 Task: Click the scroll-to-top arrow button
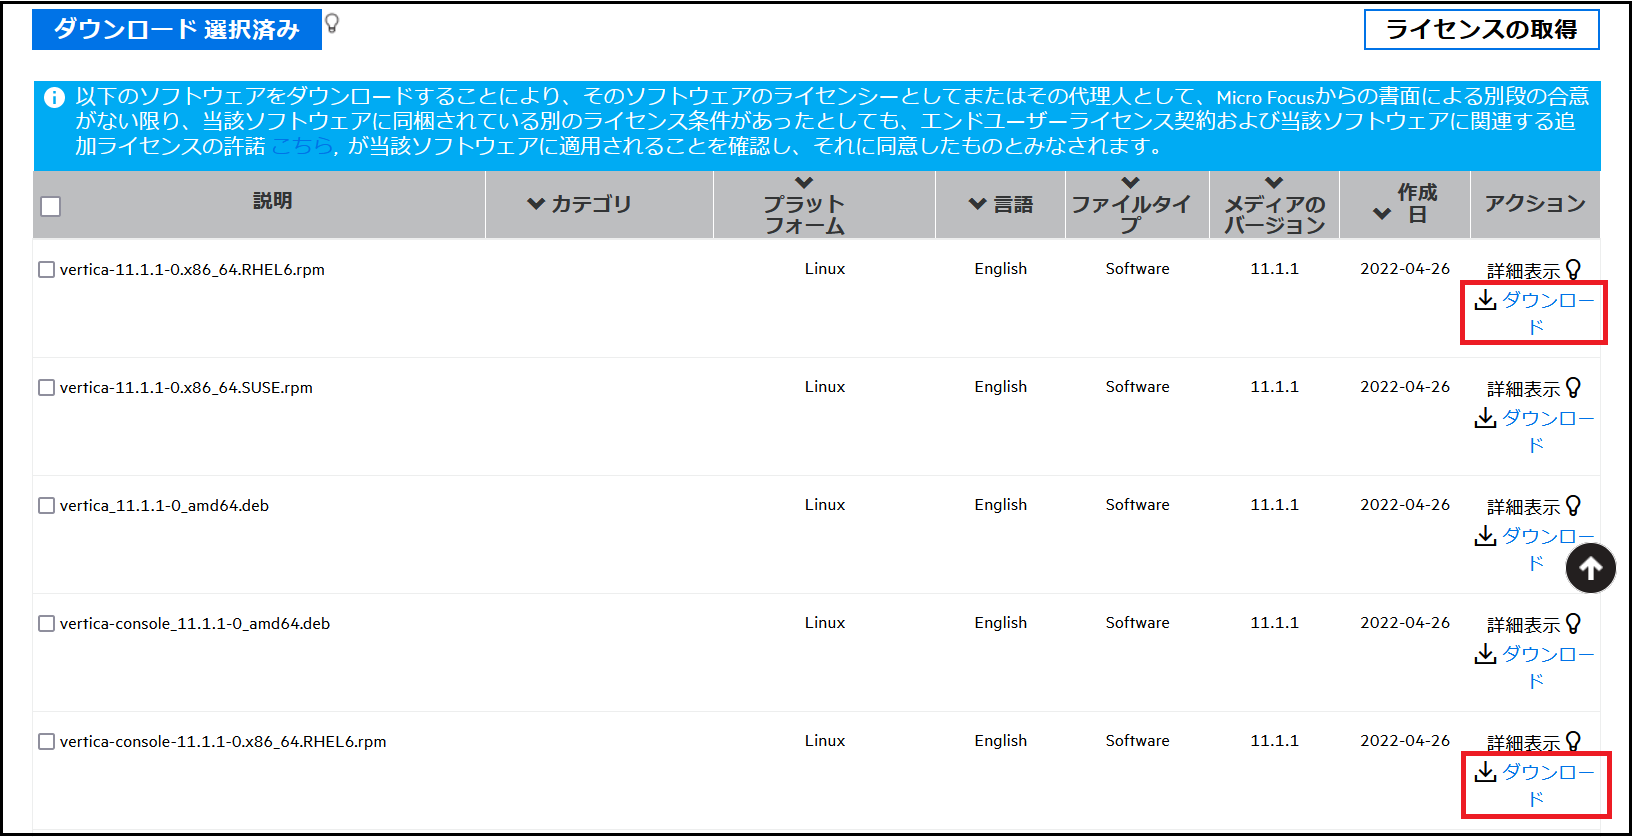1590,568
